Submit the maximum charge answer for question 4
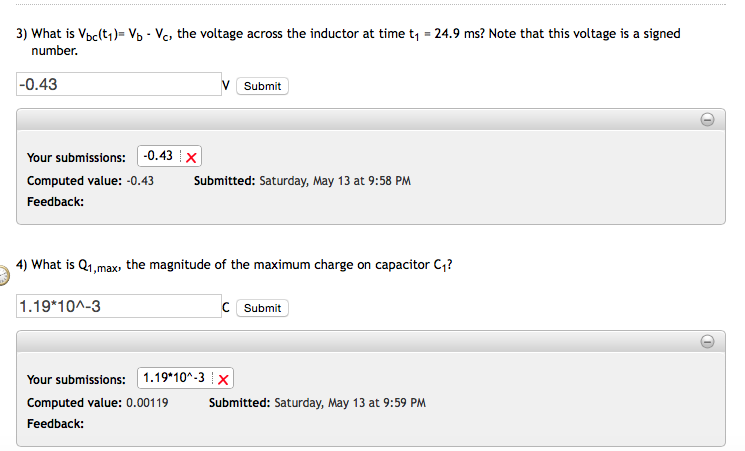The width and height of the screenshot is (745, 451). point(262,308)
